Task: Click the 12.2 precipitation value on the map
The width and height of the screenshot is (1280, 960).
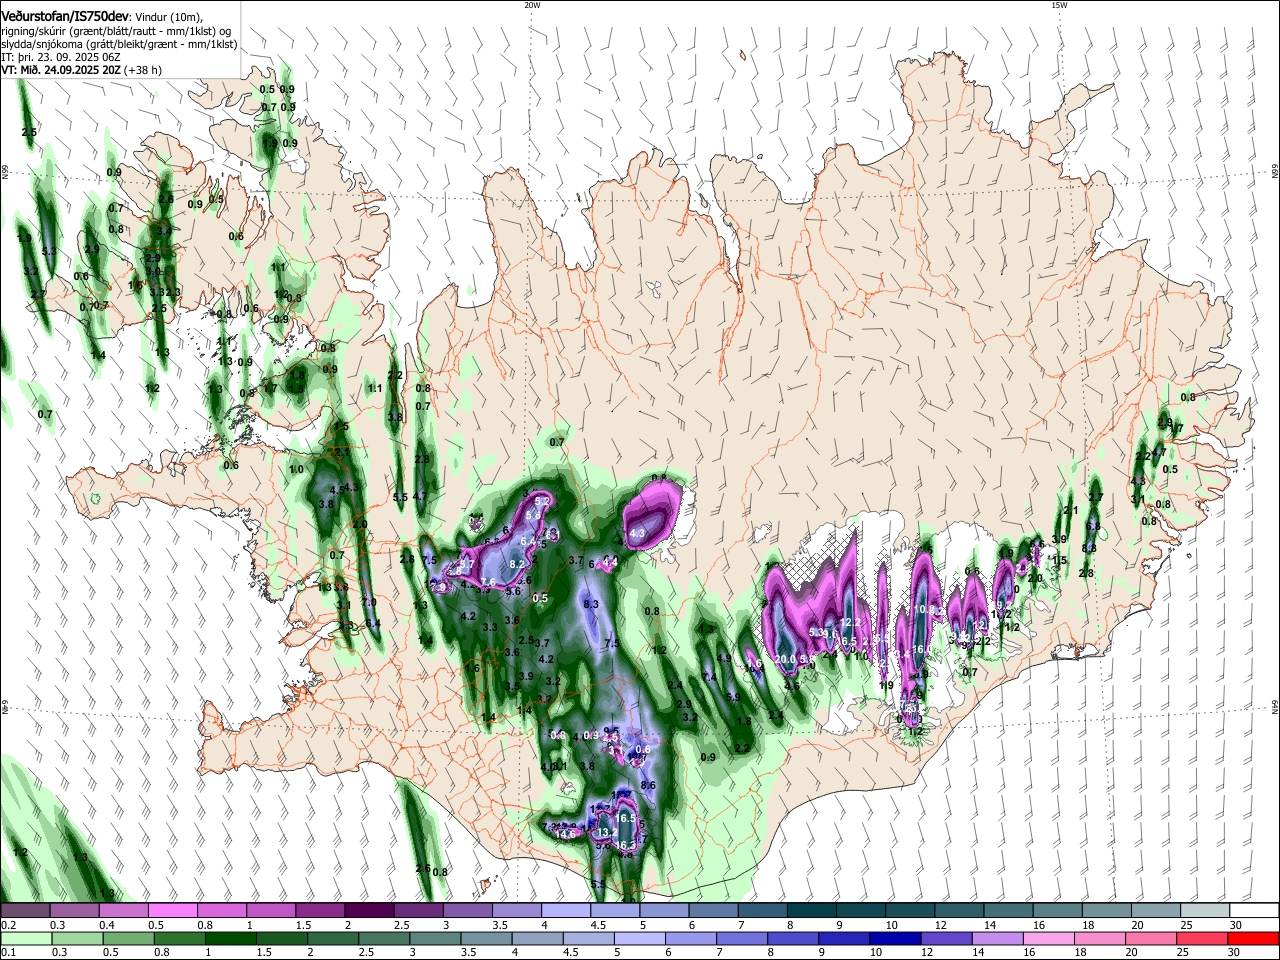Action: tap(851, 622)
